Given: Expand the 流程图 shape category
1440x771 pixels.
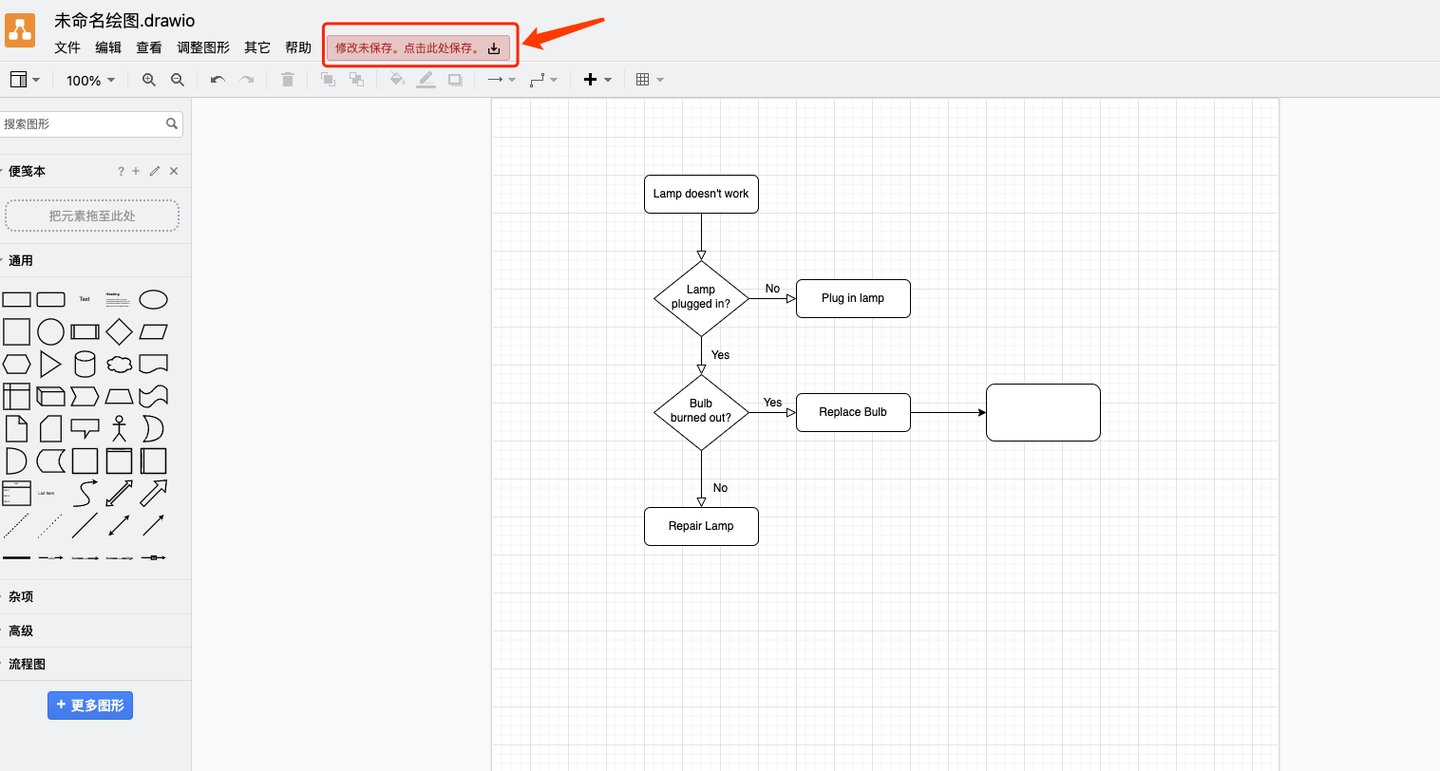Looking at the screenshot, I should (27, 663).
